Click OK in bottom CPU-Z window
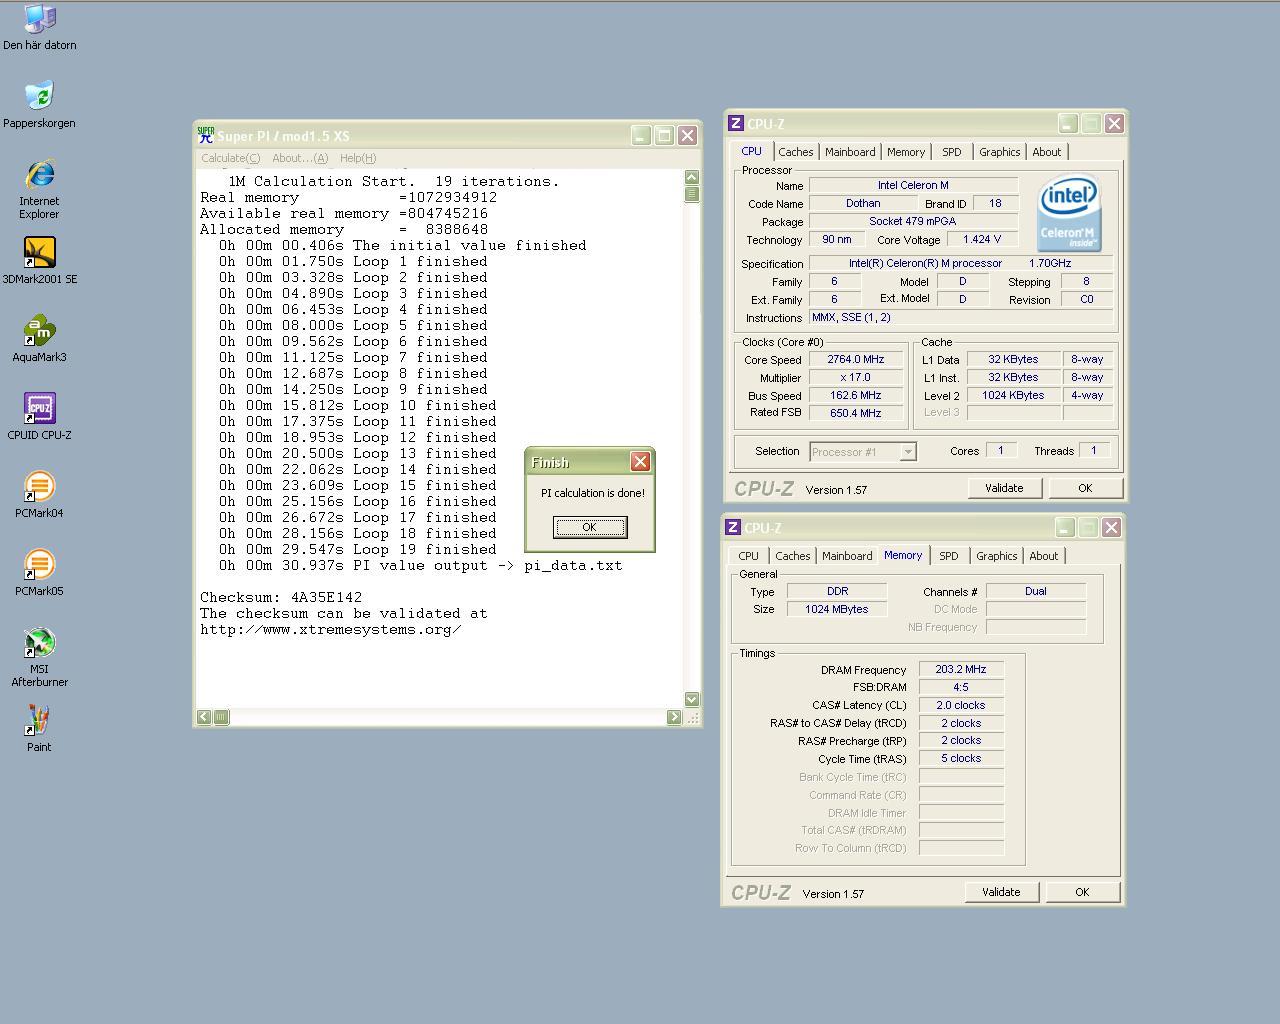This screenshot has height=1024, width=1280. click(x=1082, y=892)
